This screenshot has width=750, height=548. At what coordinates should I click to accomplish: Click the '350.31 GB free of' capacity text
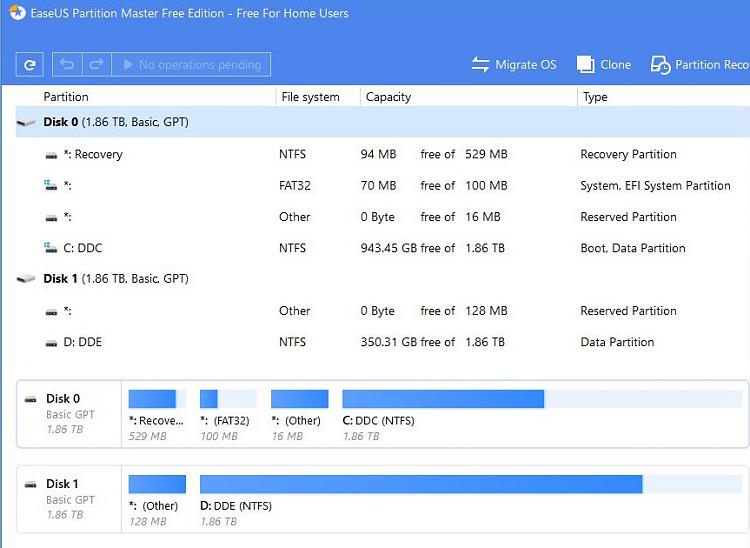point(408,342)
